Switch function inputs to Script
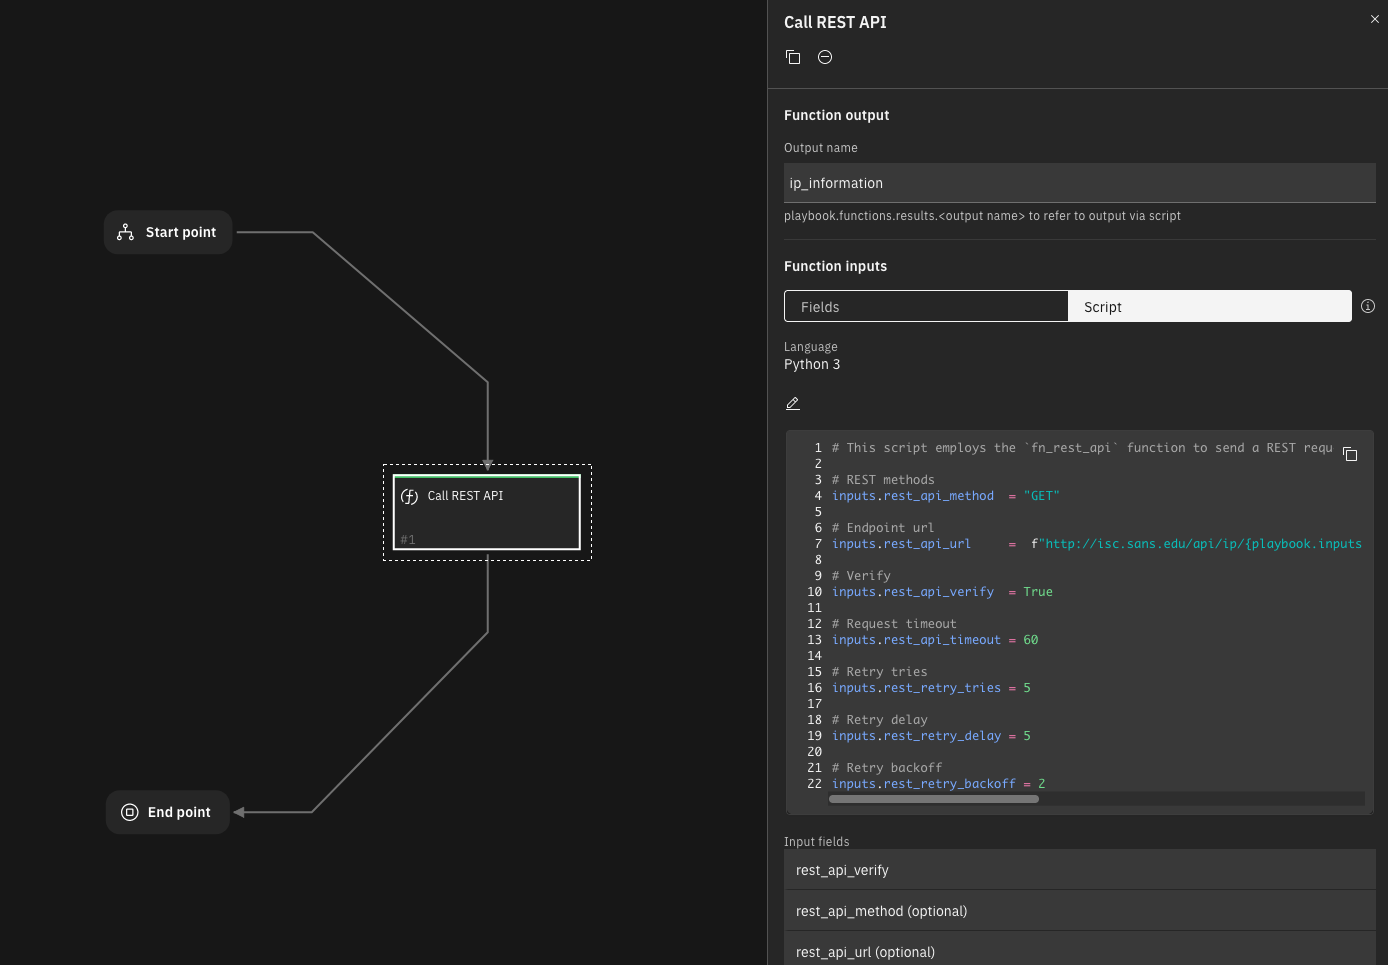 (1209, 307)
